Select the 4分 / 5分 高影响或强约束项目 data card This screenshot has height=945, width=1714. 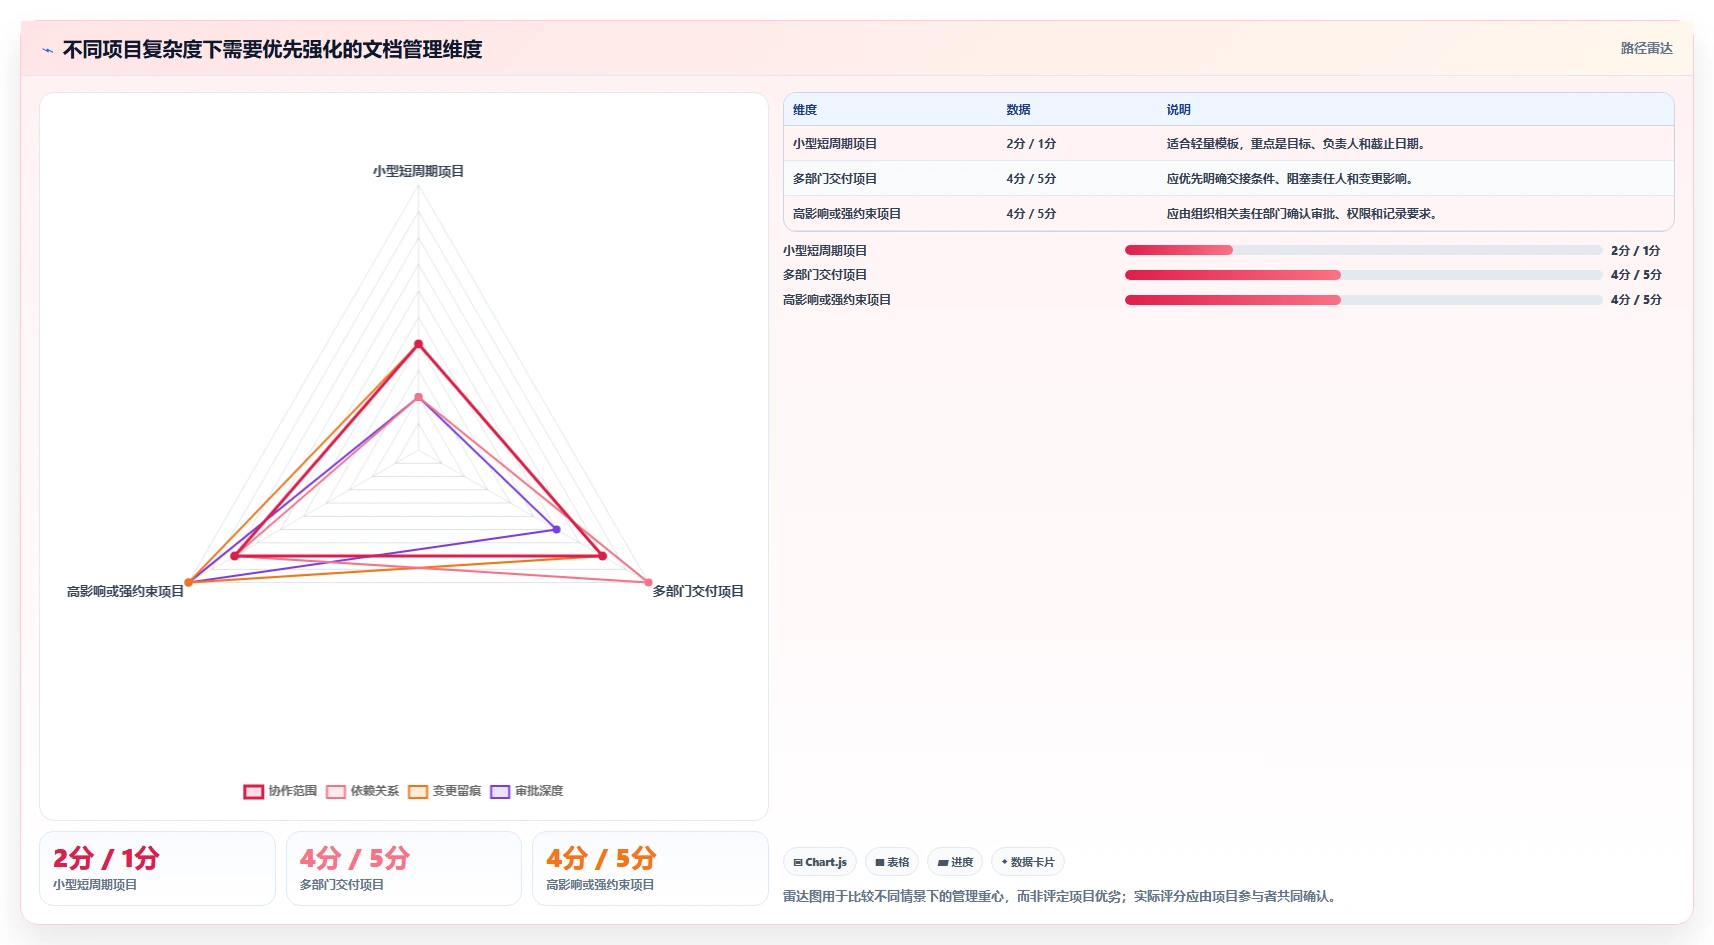(650, 868)
